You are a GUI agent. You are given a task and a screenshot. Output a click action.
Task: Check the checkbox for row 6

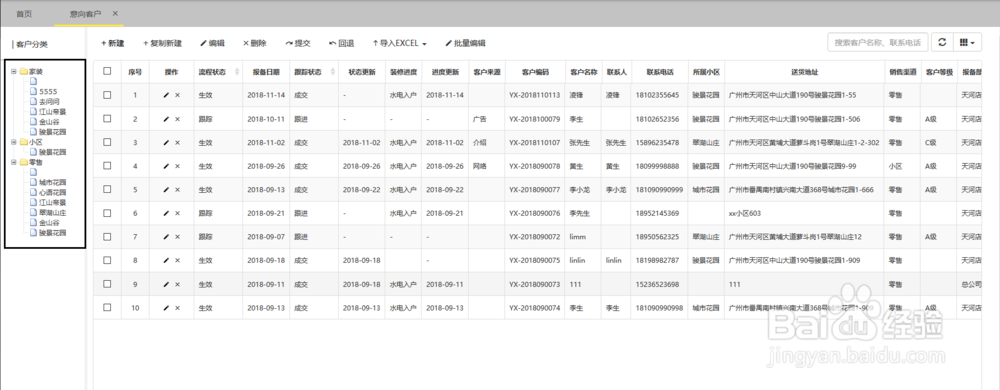107,213
